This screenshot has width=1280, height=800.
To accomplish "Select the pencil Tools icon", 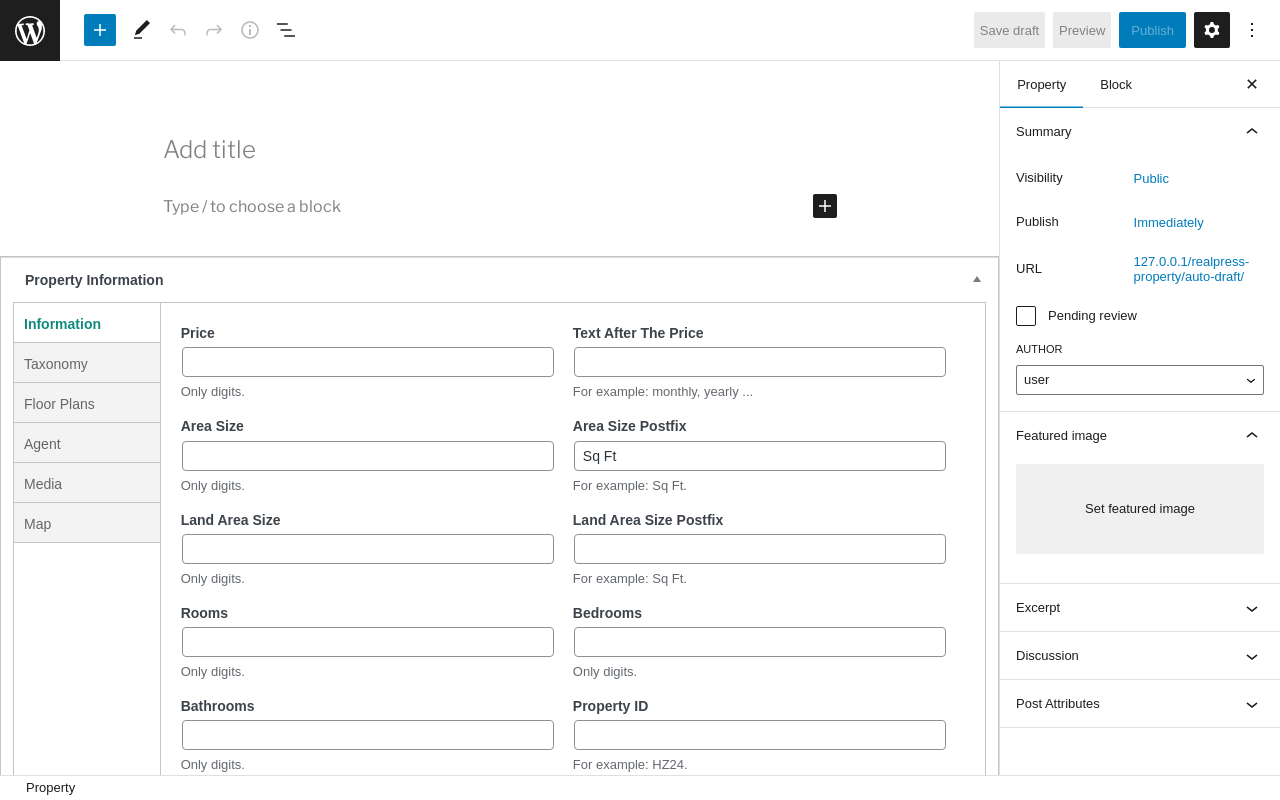I will pyautogui.click(x=142, y=30).
